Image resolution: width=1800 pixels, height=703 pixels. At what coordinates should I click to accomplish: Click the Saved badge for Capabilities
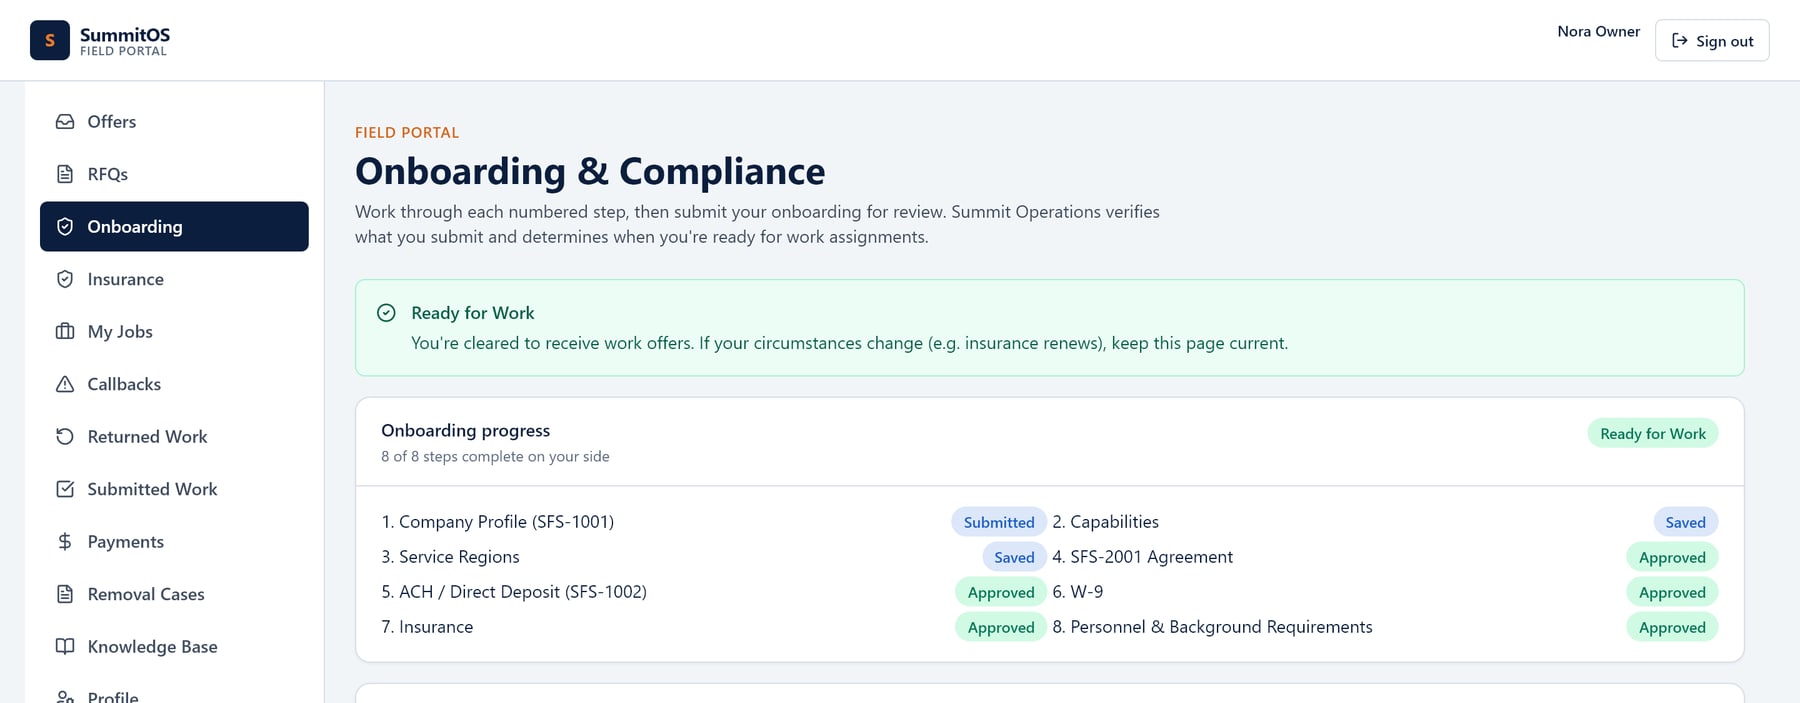coord(1685,522)
